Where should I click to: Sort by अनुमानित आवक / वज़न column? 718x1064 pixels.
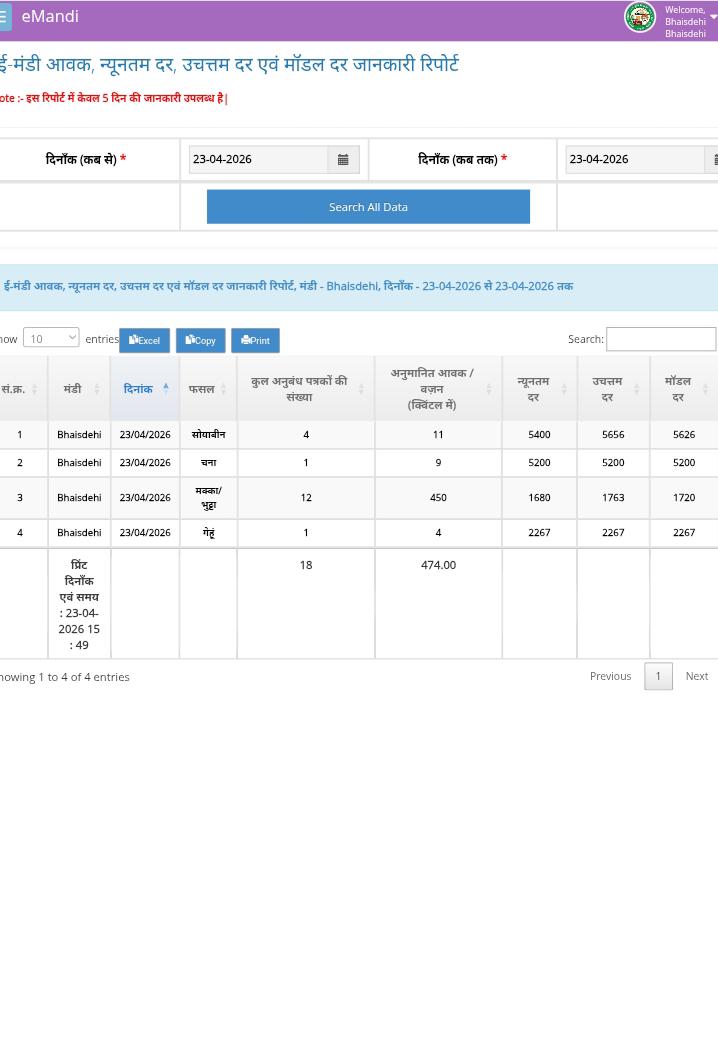pos(437,388)
